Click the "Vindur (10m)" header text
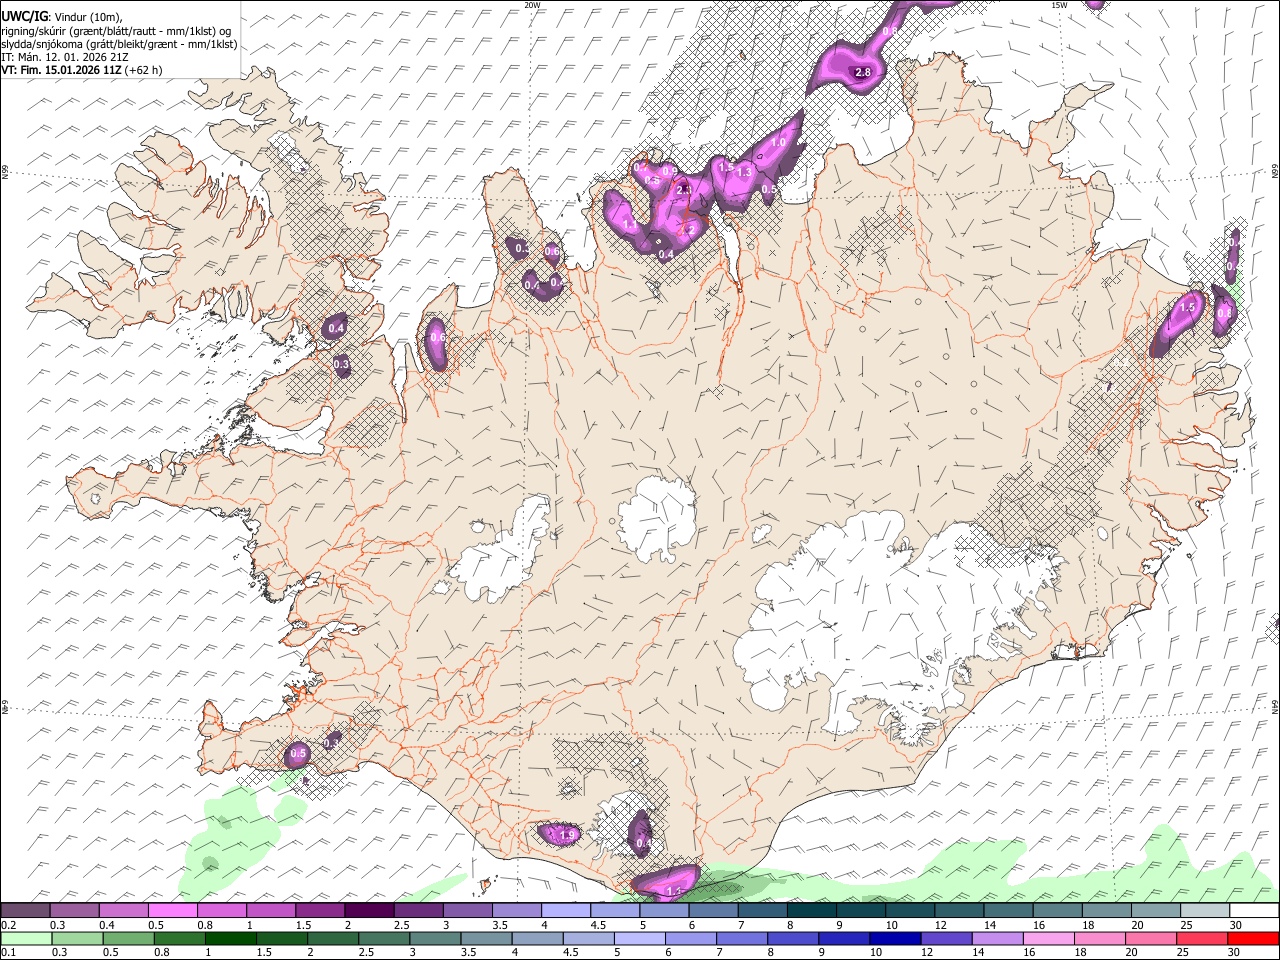1280x960 pixels. (x=88, y=16)
